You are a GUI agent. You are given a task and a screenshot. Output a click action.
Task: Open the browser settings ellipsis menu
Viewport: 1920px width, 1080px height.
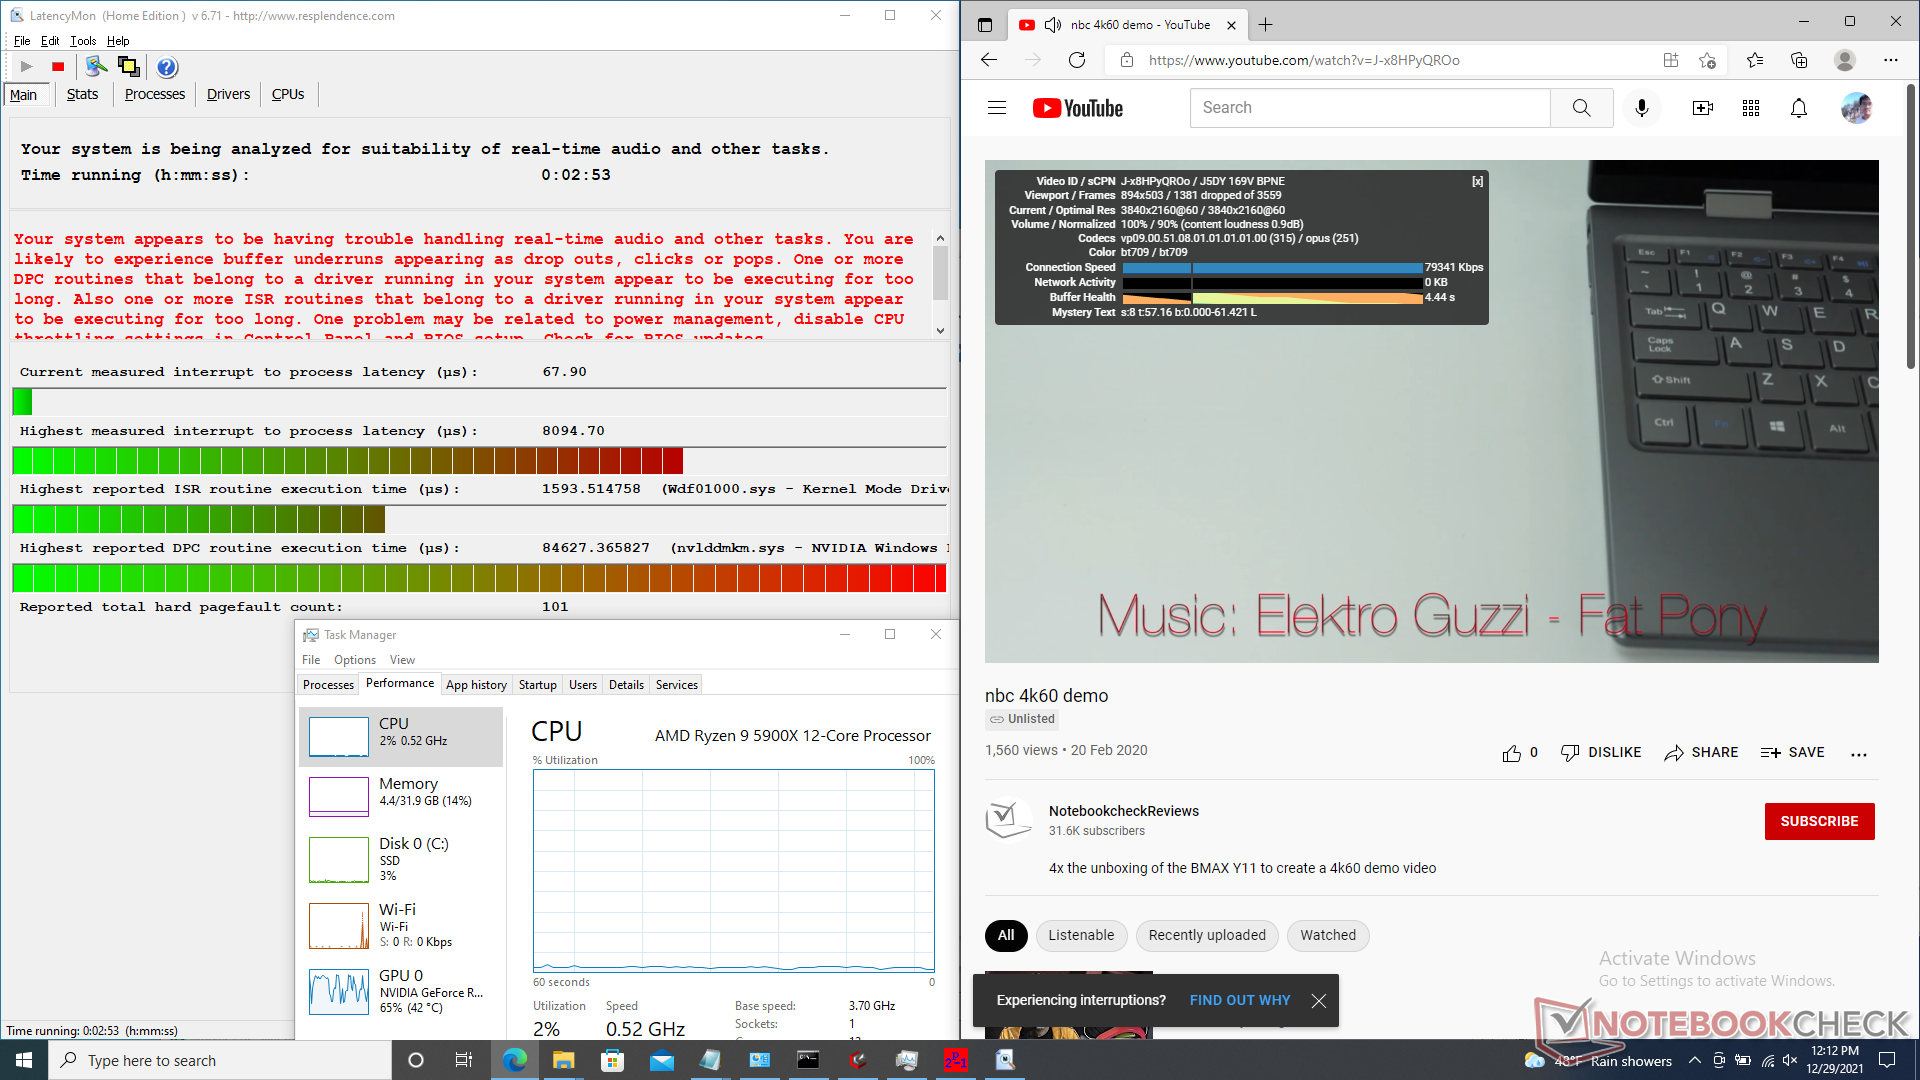(x=1890, y=60)
